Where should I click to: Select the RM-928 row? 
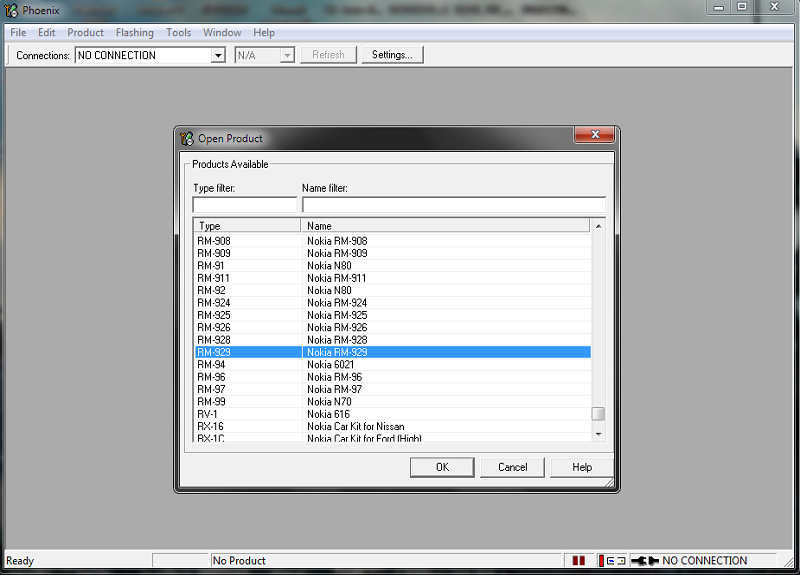click(x=393, y=340)
